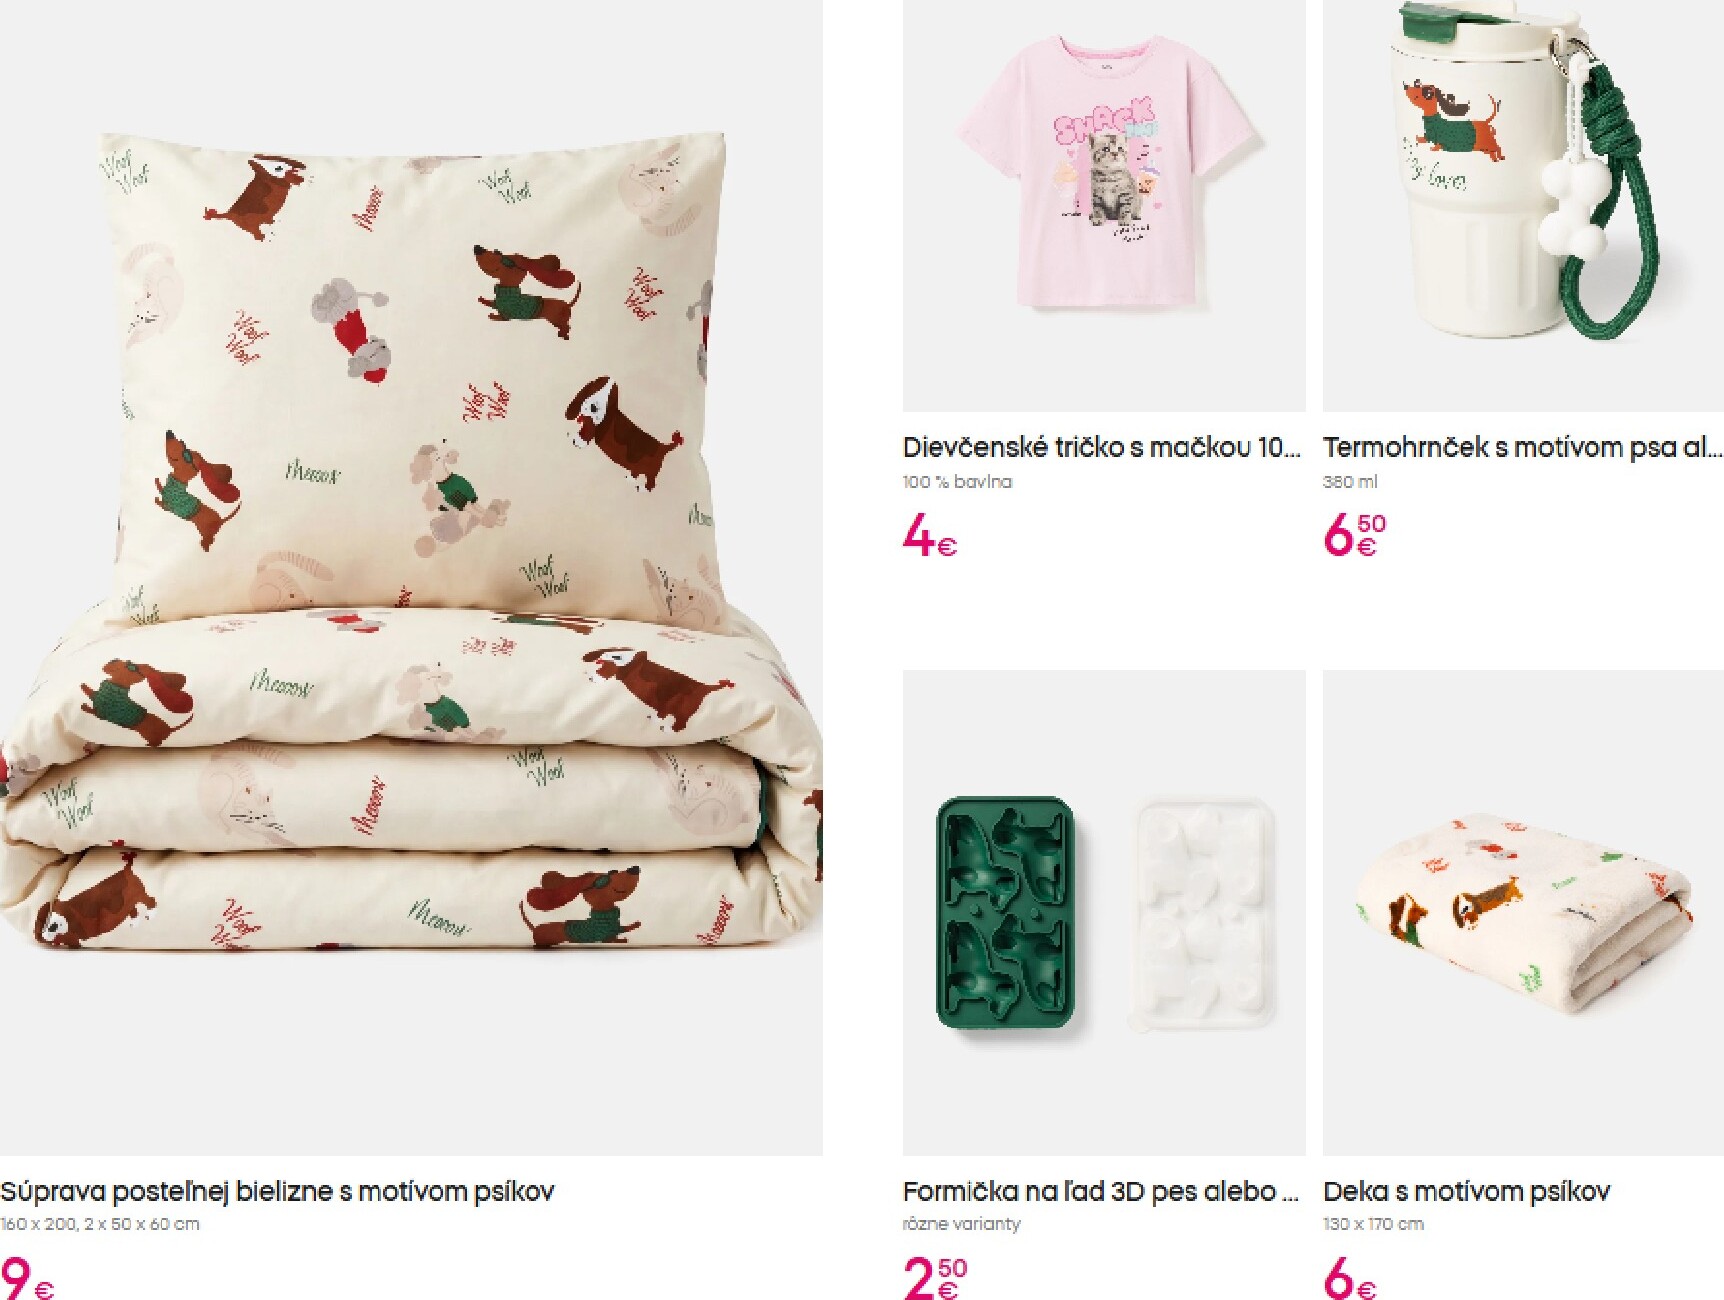Click the 'Dievčenské tričko s mačkou' title

coord(1102,448)
